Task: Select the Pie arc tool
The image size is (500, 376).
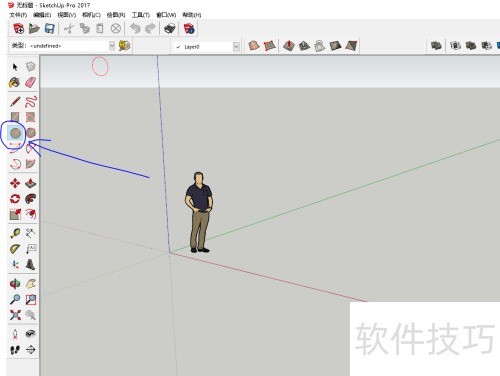Action: pyautogui.click(x=30, y=164)
